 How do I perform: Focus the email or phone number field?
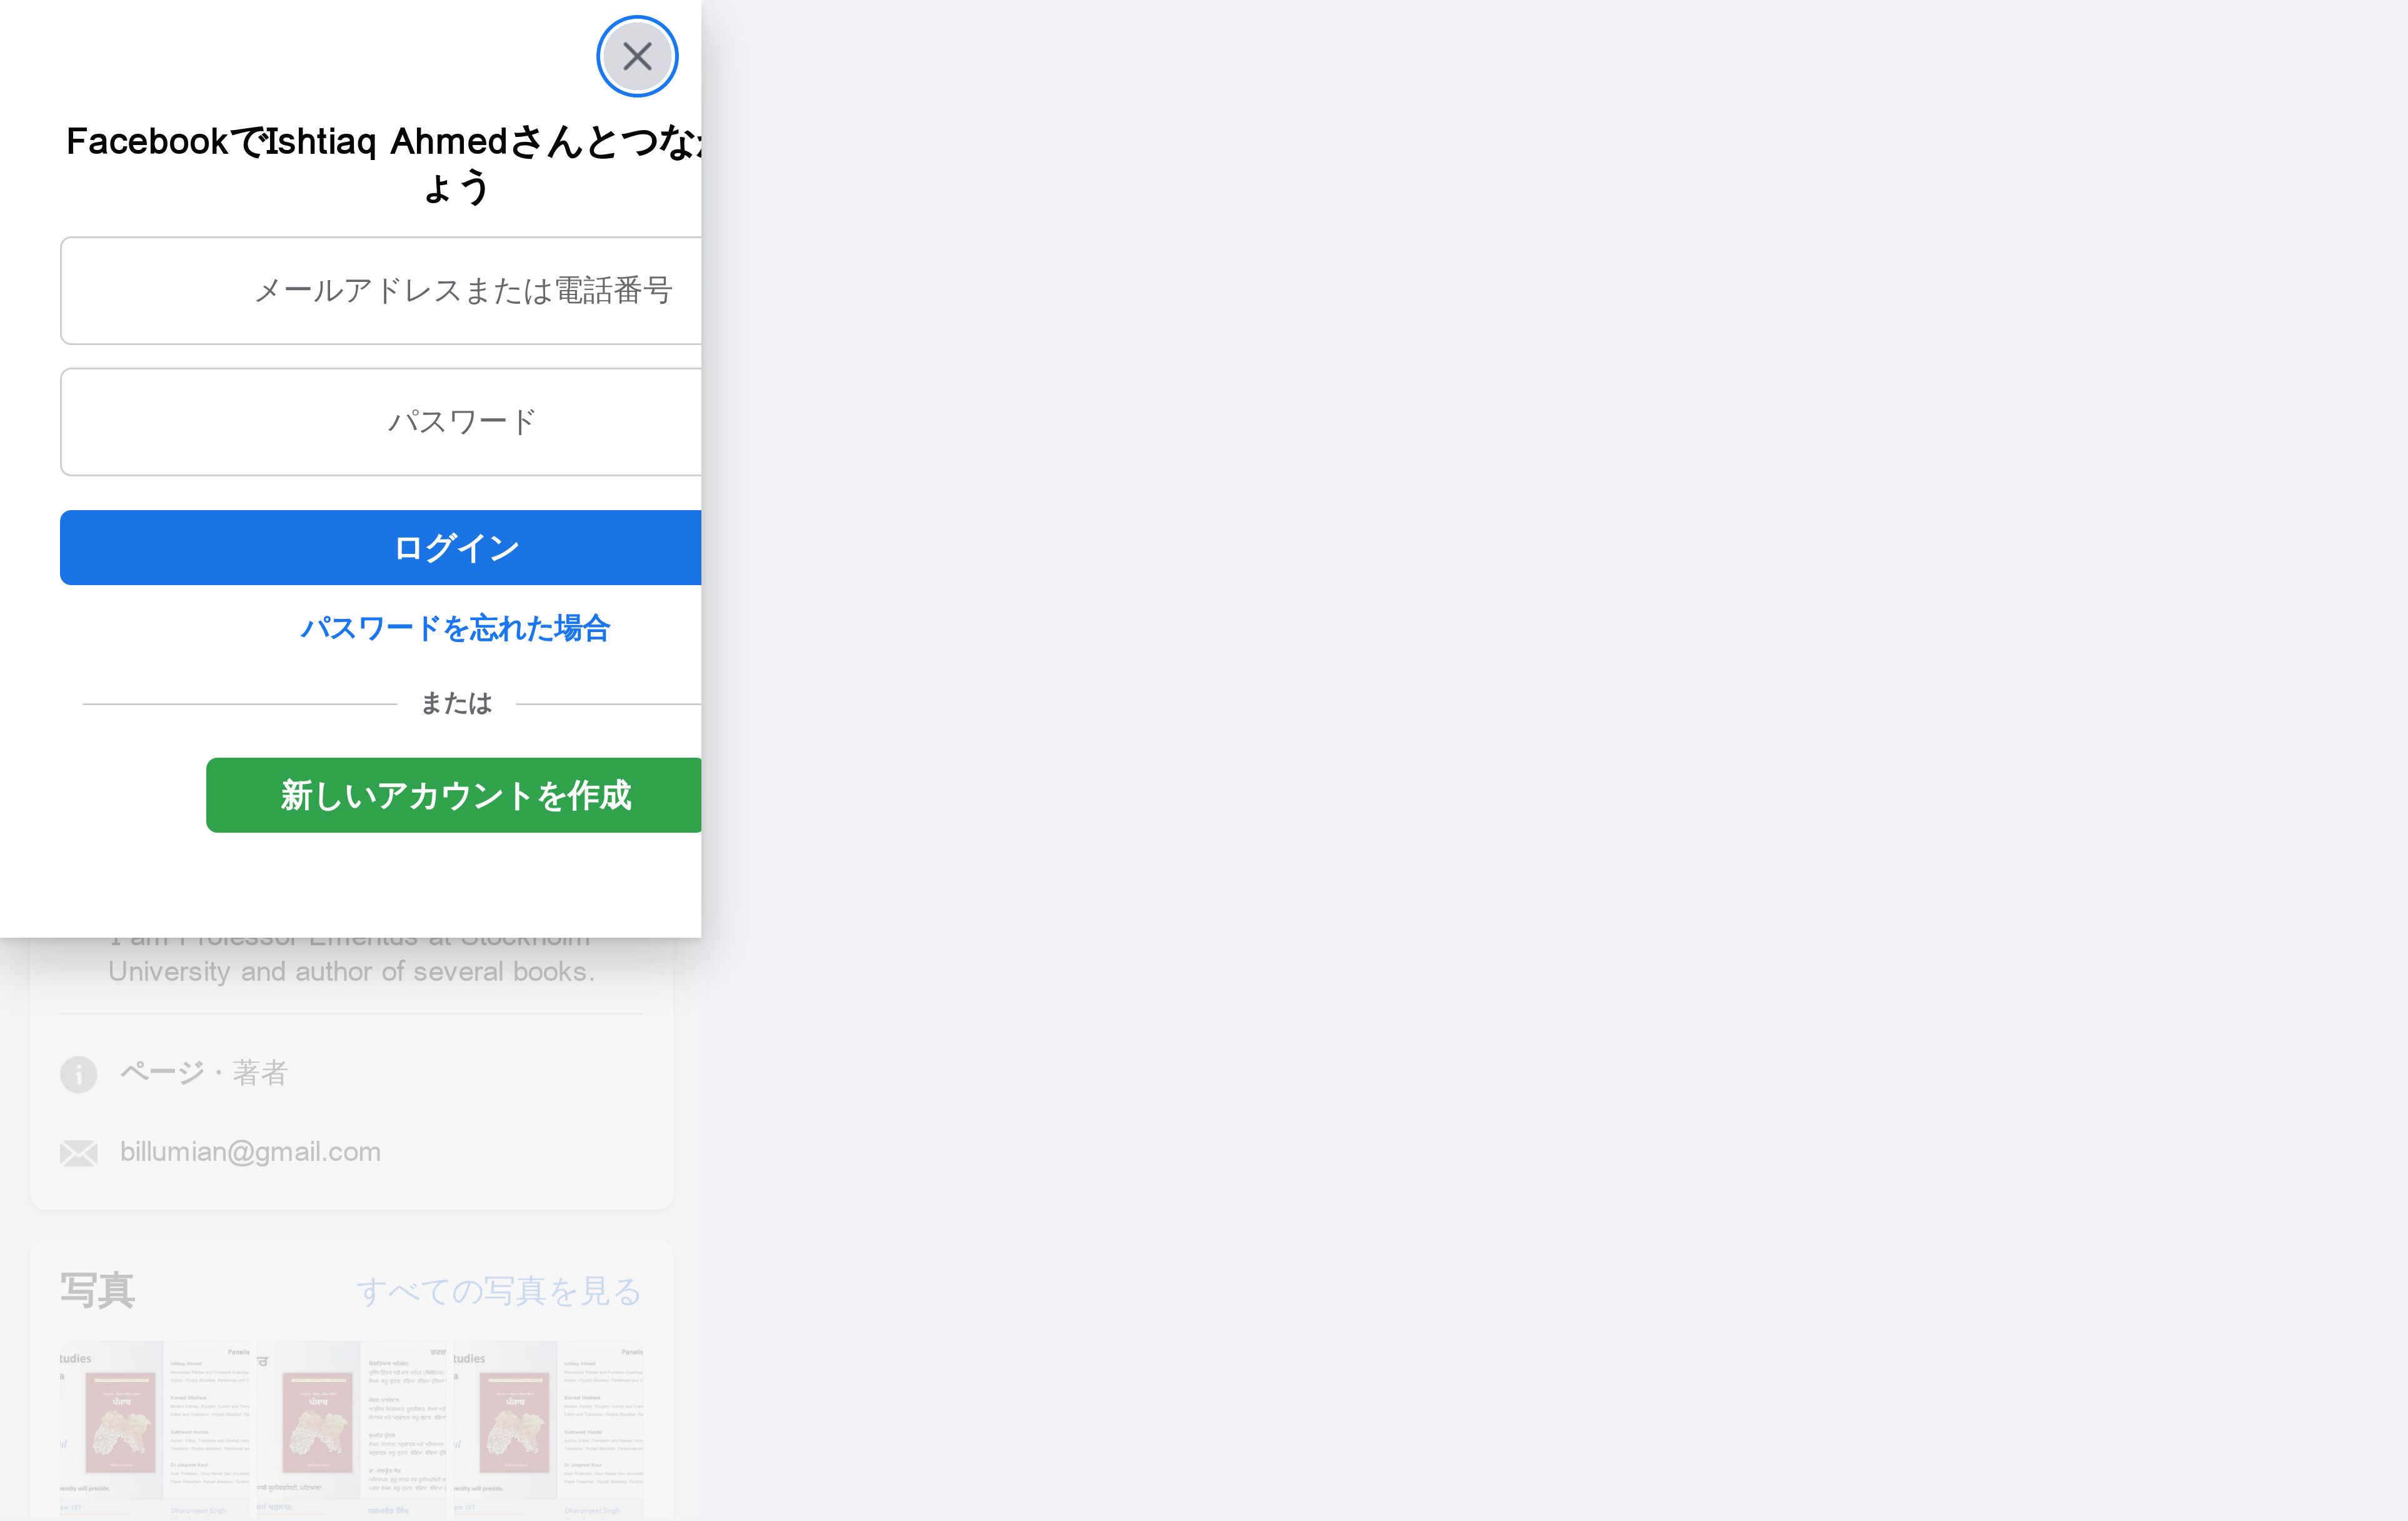click(380, 291)
